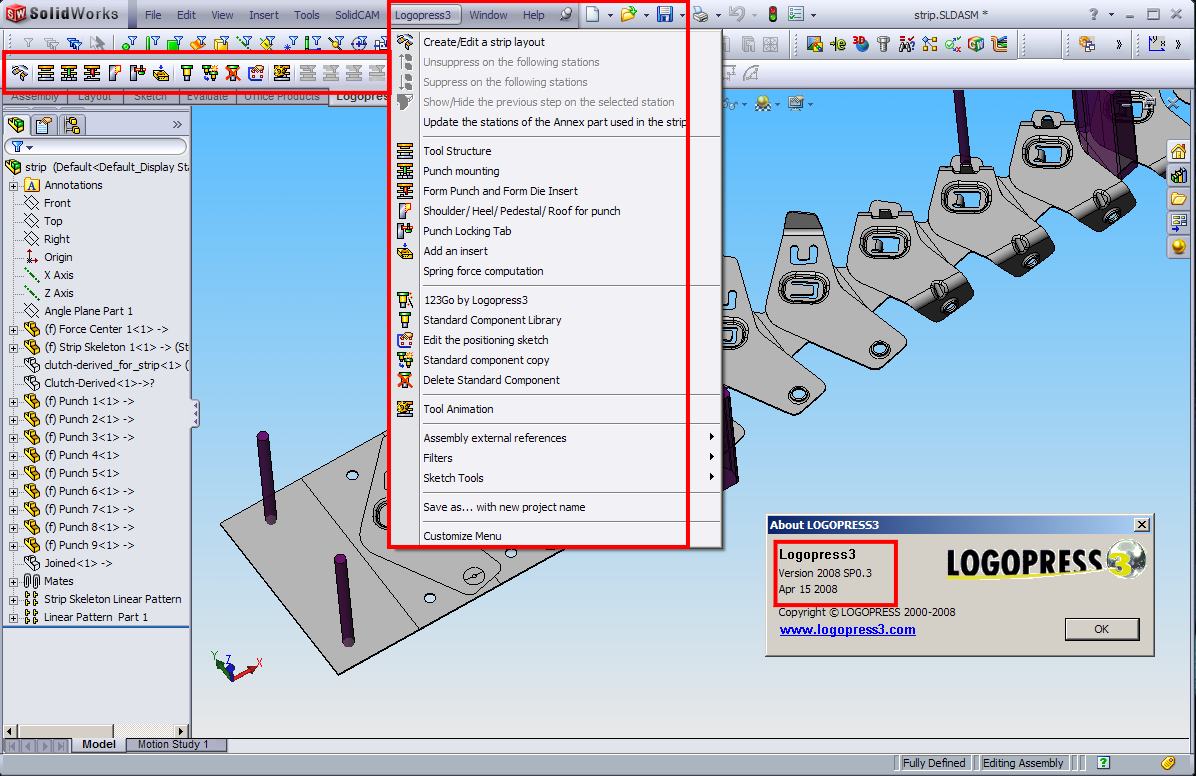
Task: Click the Edit positioning sketch toolbar icon
Action: [256, 72]
